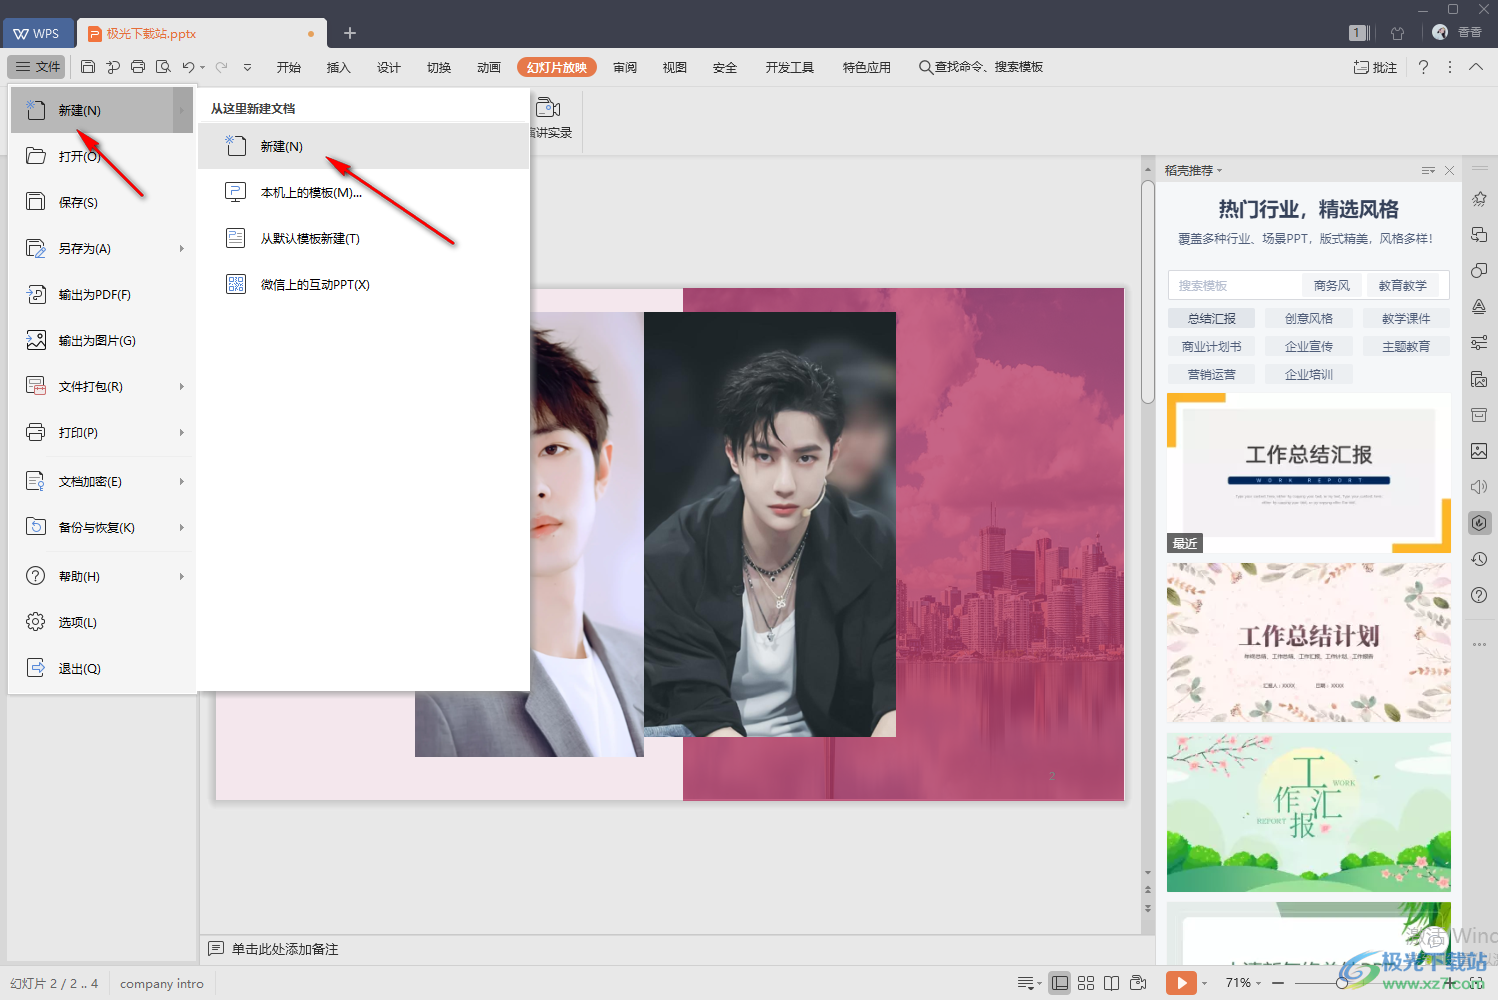Choose 新建(N) in the file menu

click(x=102, y=110)
